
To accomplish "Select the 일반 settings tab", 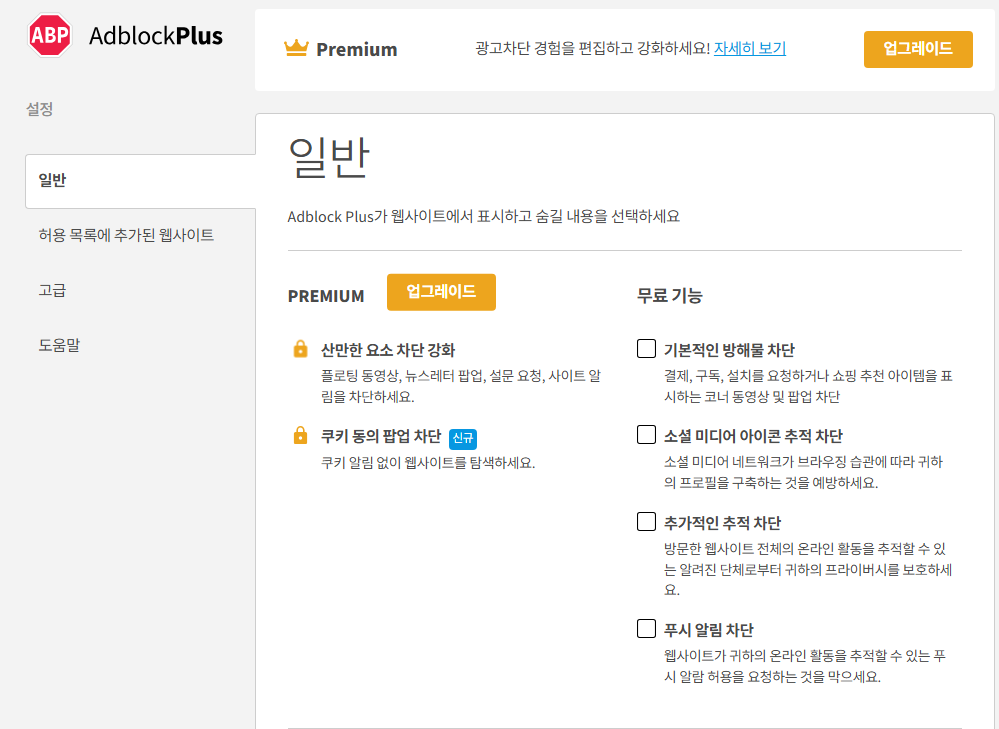I will (141, 181).
